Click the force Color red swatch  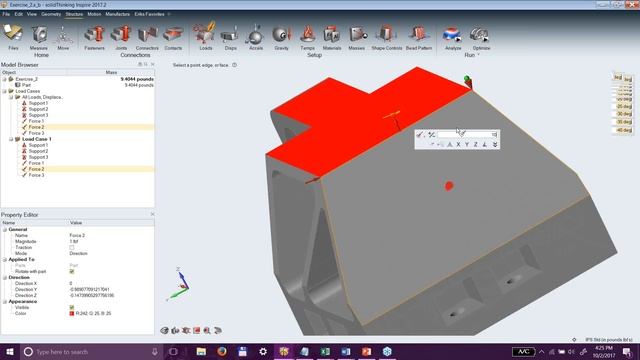(72, 313)
